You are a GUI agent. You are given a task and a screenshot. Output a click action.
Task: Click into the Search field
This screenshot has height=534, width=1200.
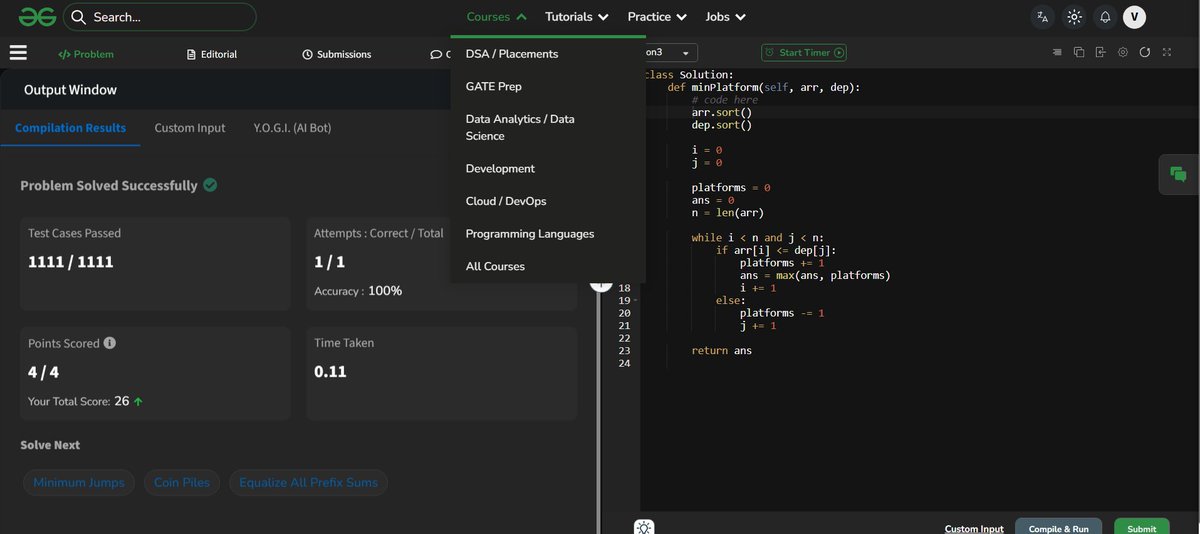click(160, 17)
